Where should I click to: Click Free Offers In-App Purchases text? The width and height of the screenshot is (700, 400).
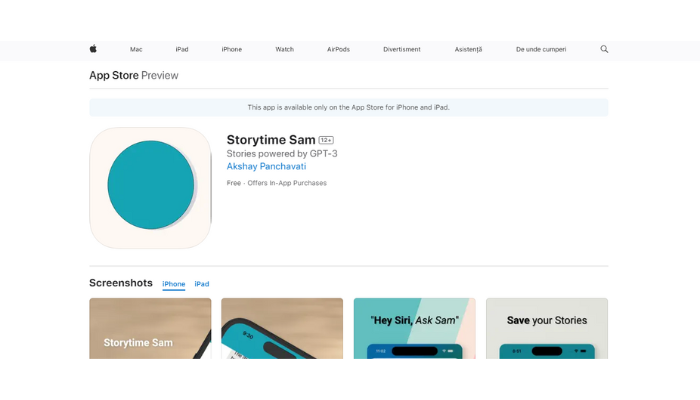[277, 183]
